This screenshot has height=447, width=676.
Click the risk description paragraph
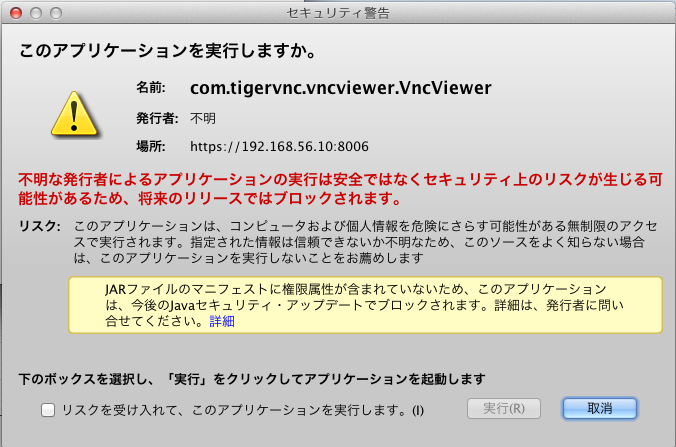click(365, 242)
